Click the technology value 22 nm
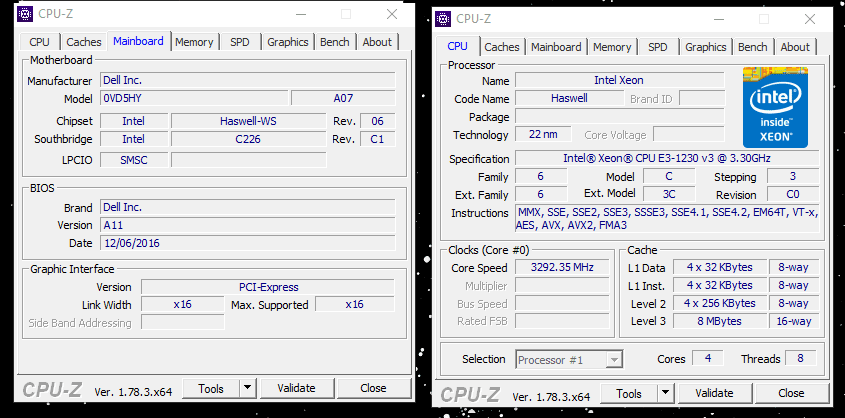 [543, 134]
